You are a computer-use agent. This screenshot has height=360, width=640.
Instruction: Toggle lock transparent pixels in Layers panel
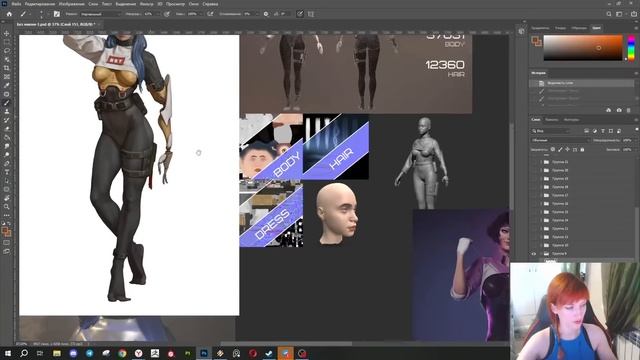[x=553, y=150]
